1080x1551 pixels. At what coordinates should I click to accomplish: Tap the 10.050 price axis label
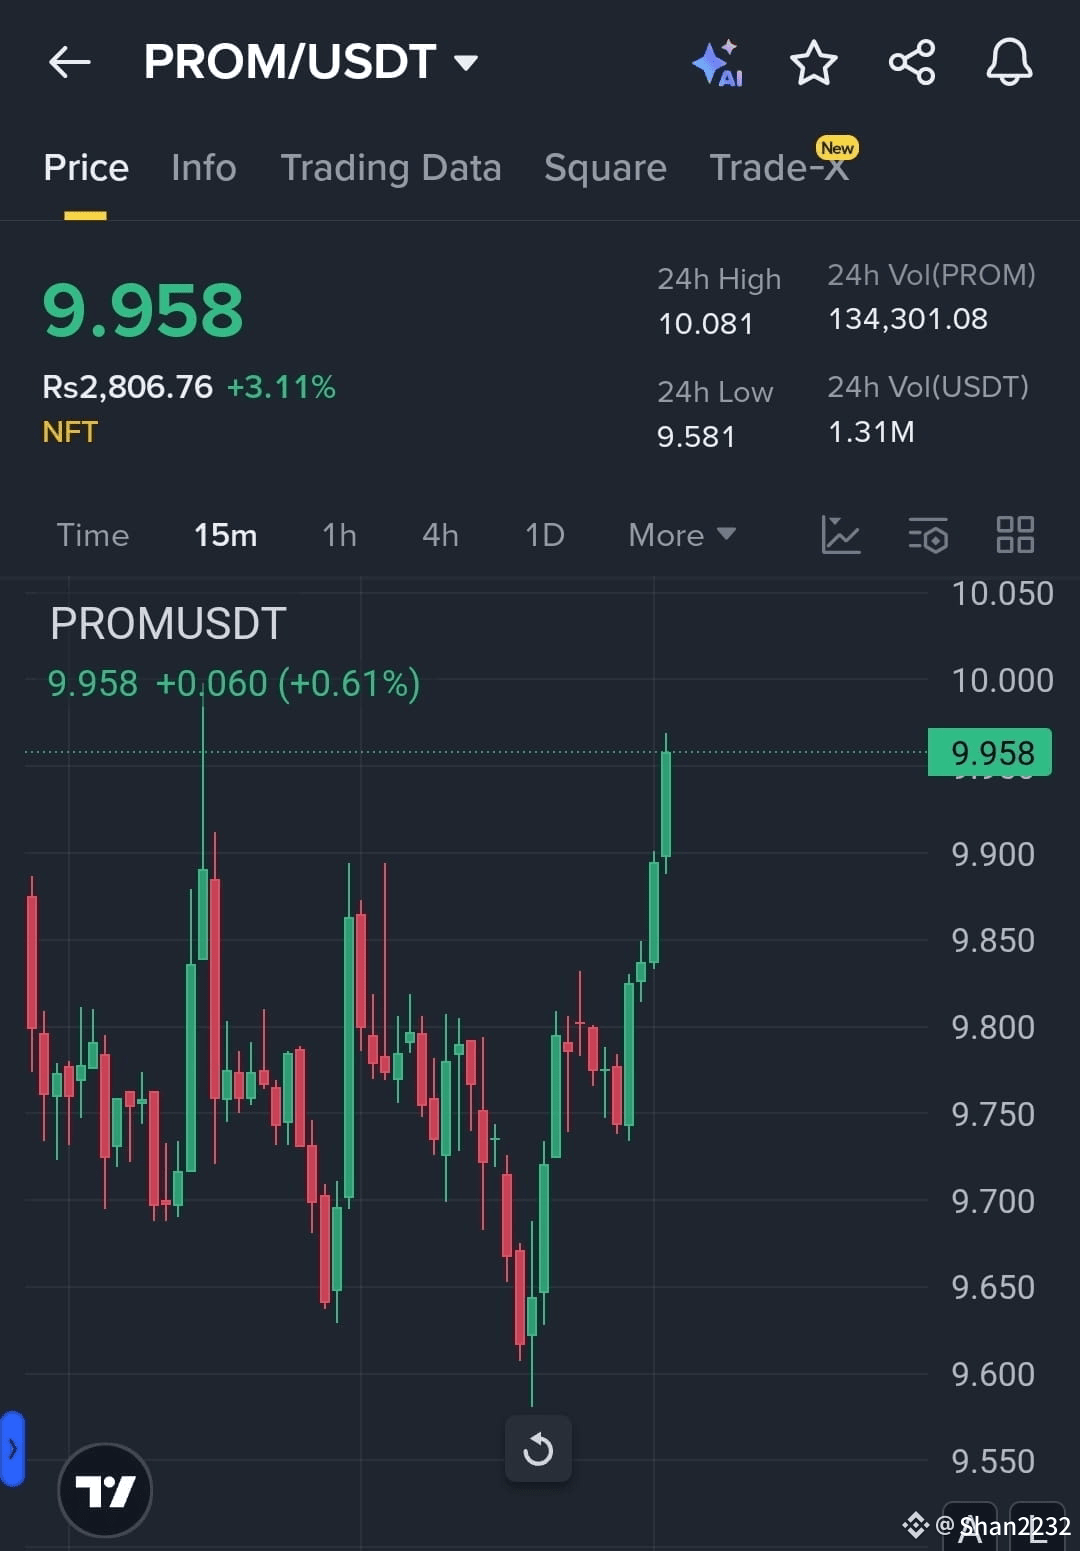pos(1002,594)
